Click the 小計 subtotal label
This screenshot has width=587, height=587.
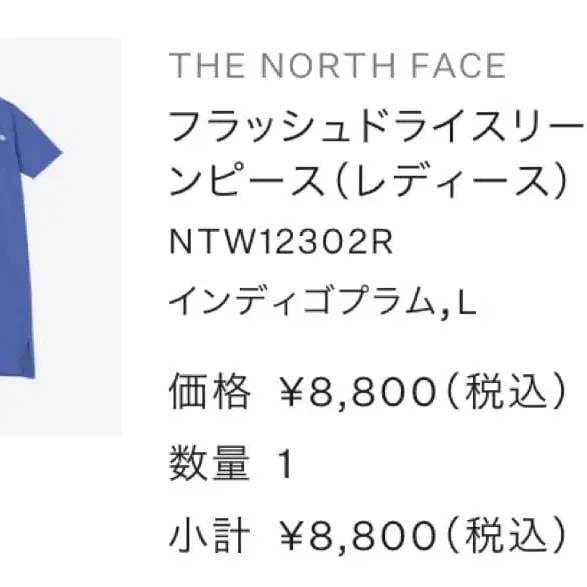[210, 535]
